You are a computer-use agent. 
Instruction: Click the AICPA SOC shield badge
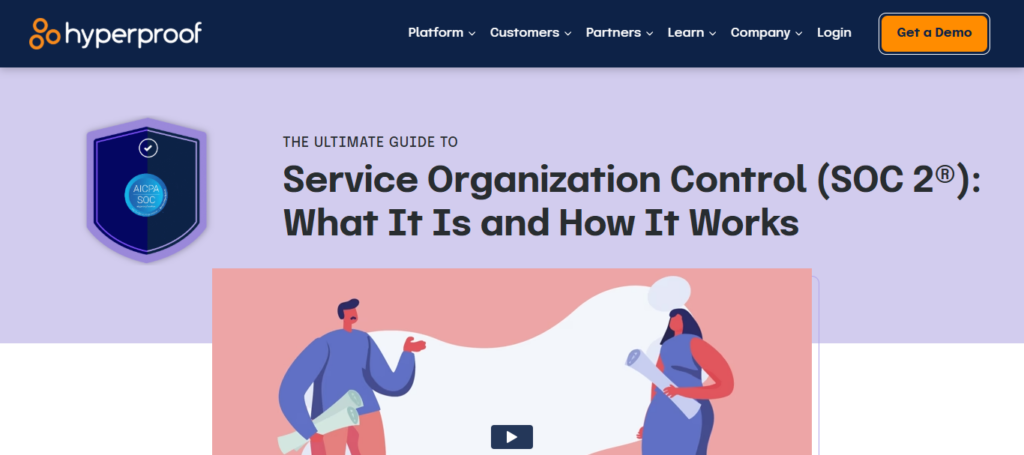[x=147, y=191]
